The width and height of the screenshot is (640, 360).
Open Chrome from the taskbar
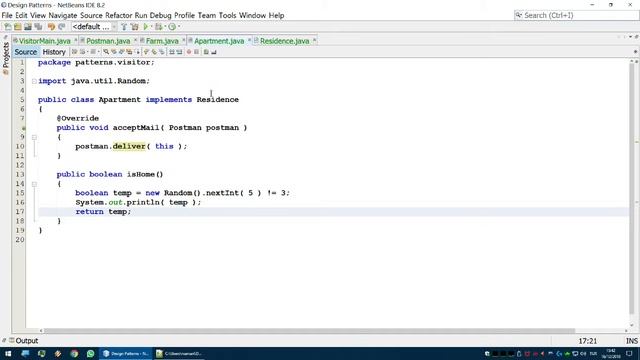coord(74,353)
